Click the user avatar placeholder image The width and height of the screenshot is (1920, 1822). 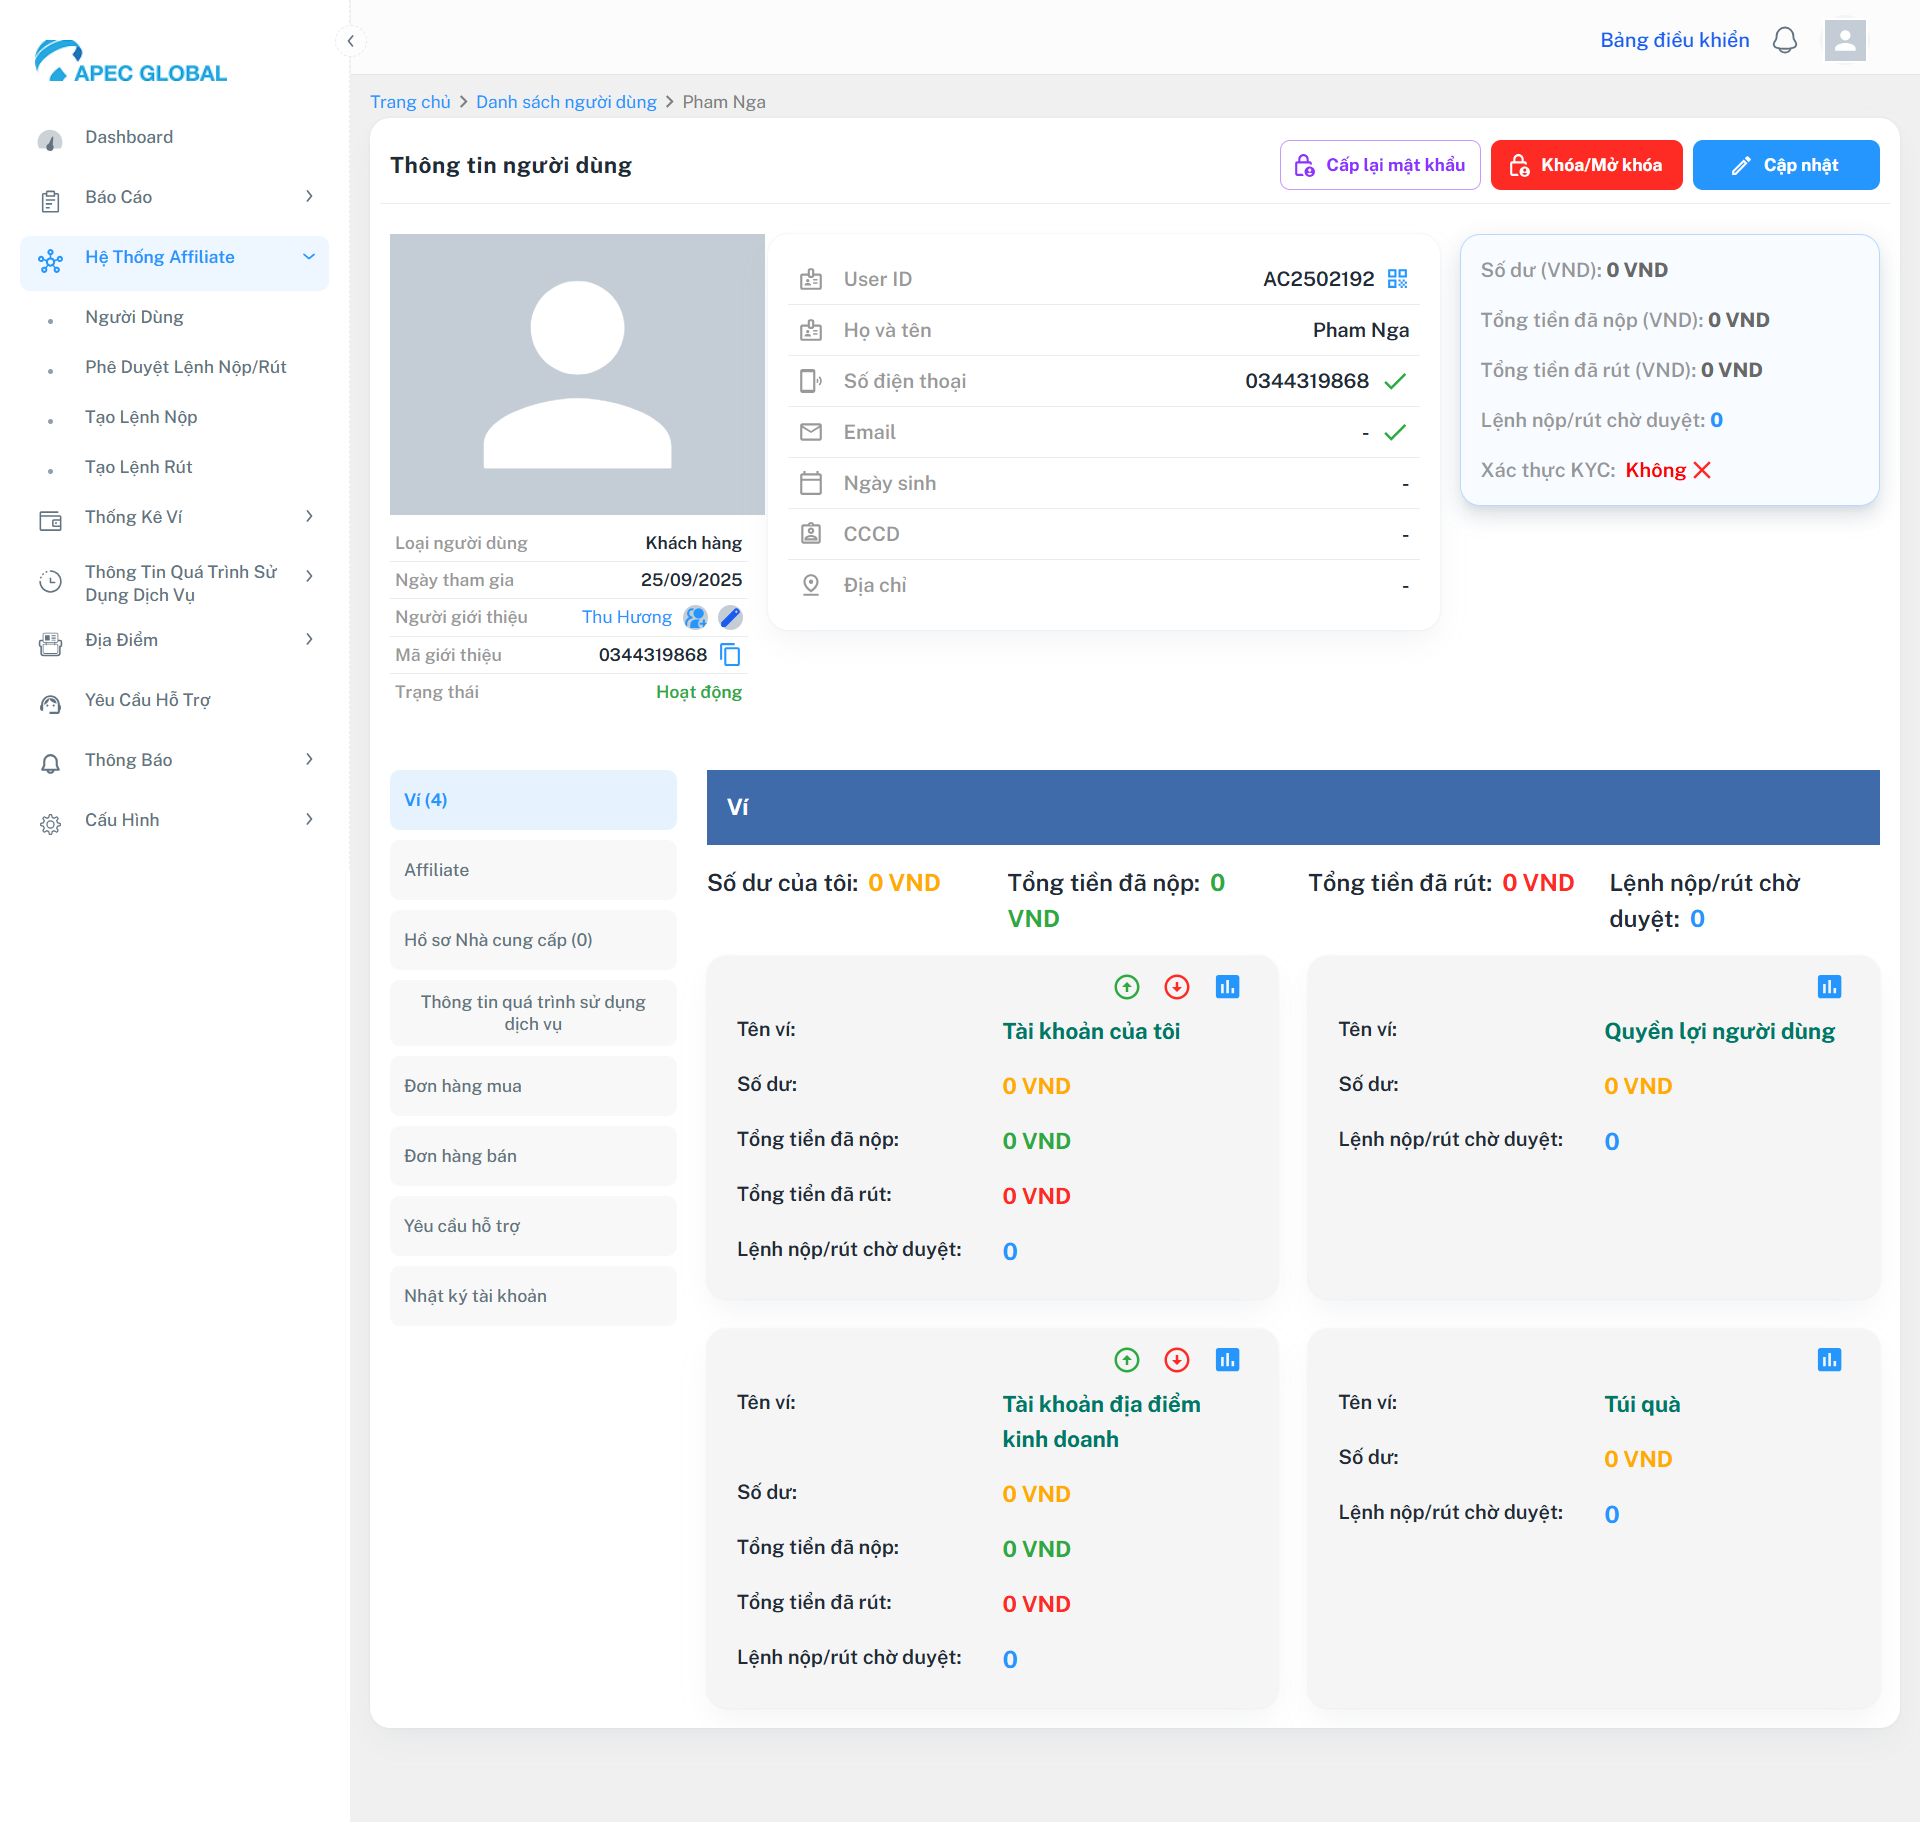[577, 374]
